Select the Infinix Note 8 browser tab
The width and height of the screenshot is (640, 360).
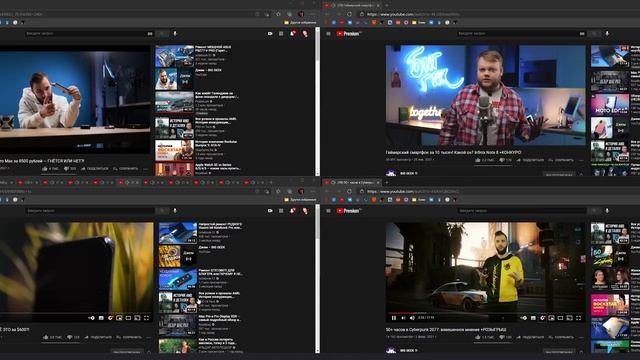[353, 5]
